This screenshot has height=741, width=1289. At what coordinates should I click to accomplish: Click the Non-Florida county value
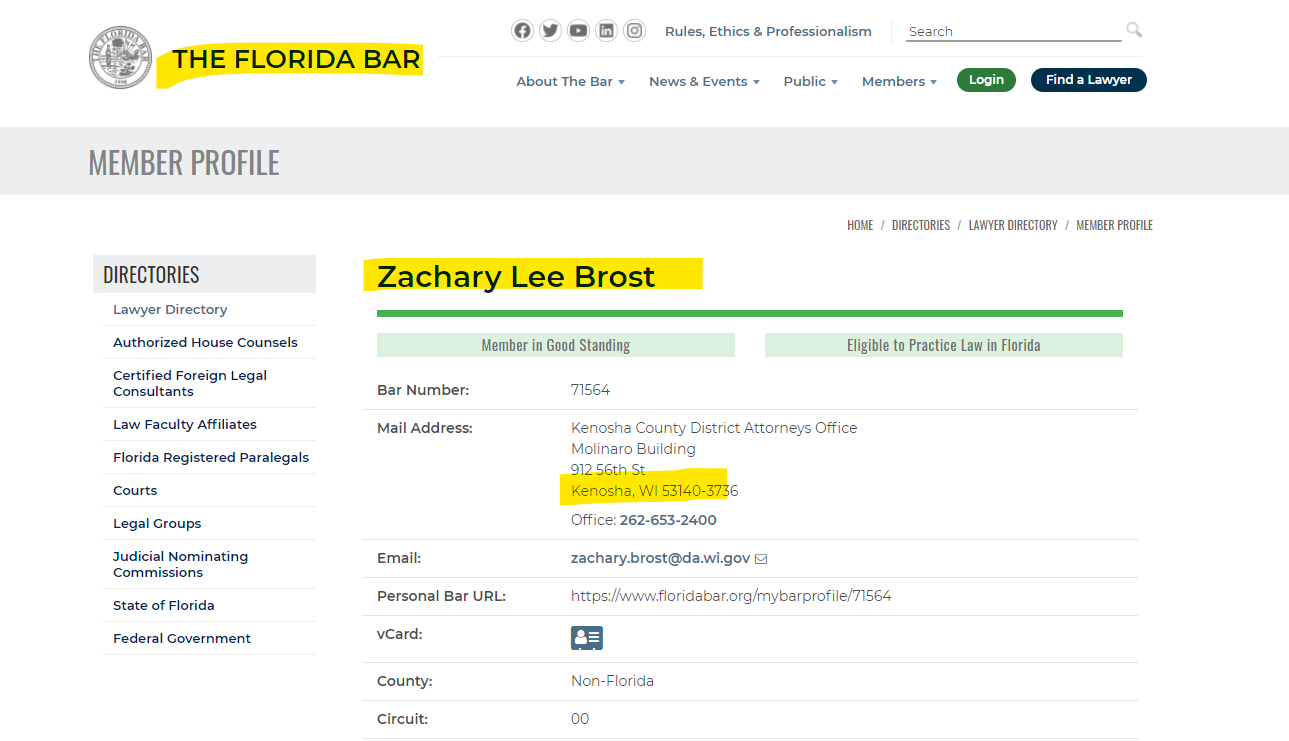tap(612, 681)
